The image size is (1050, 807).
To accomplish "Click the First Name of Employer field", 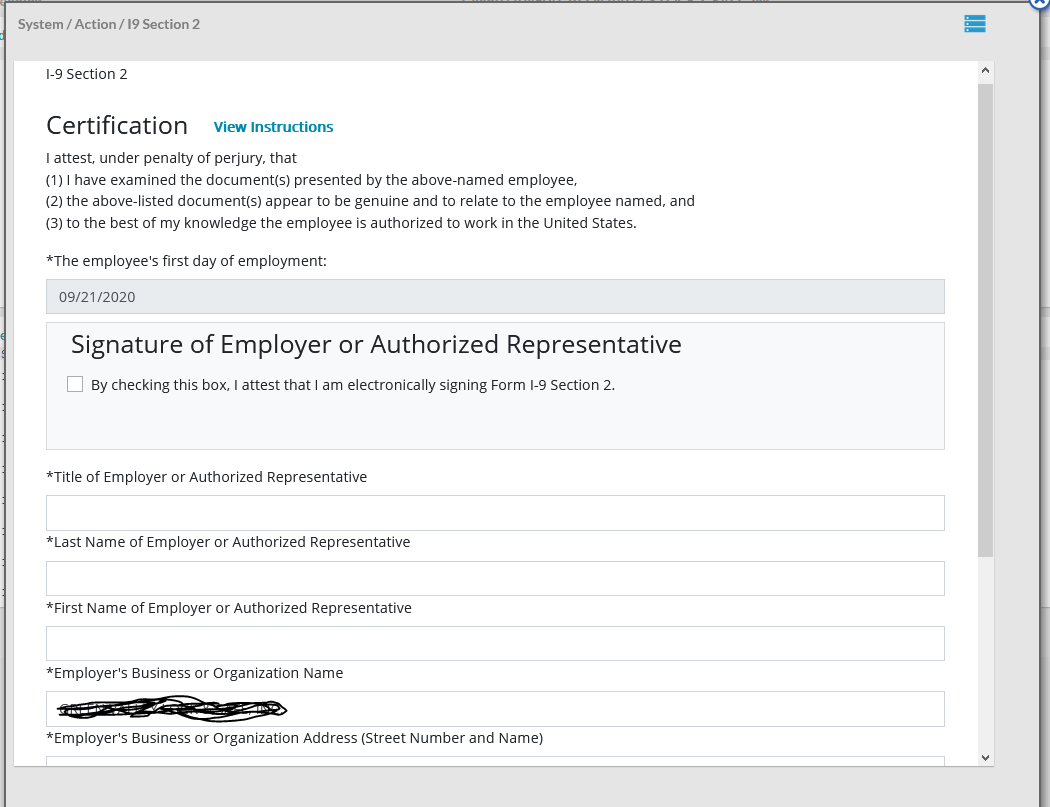I will 495,643.
